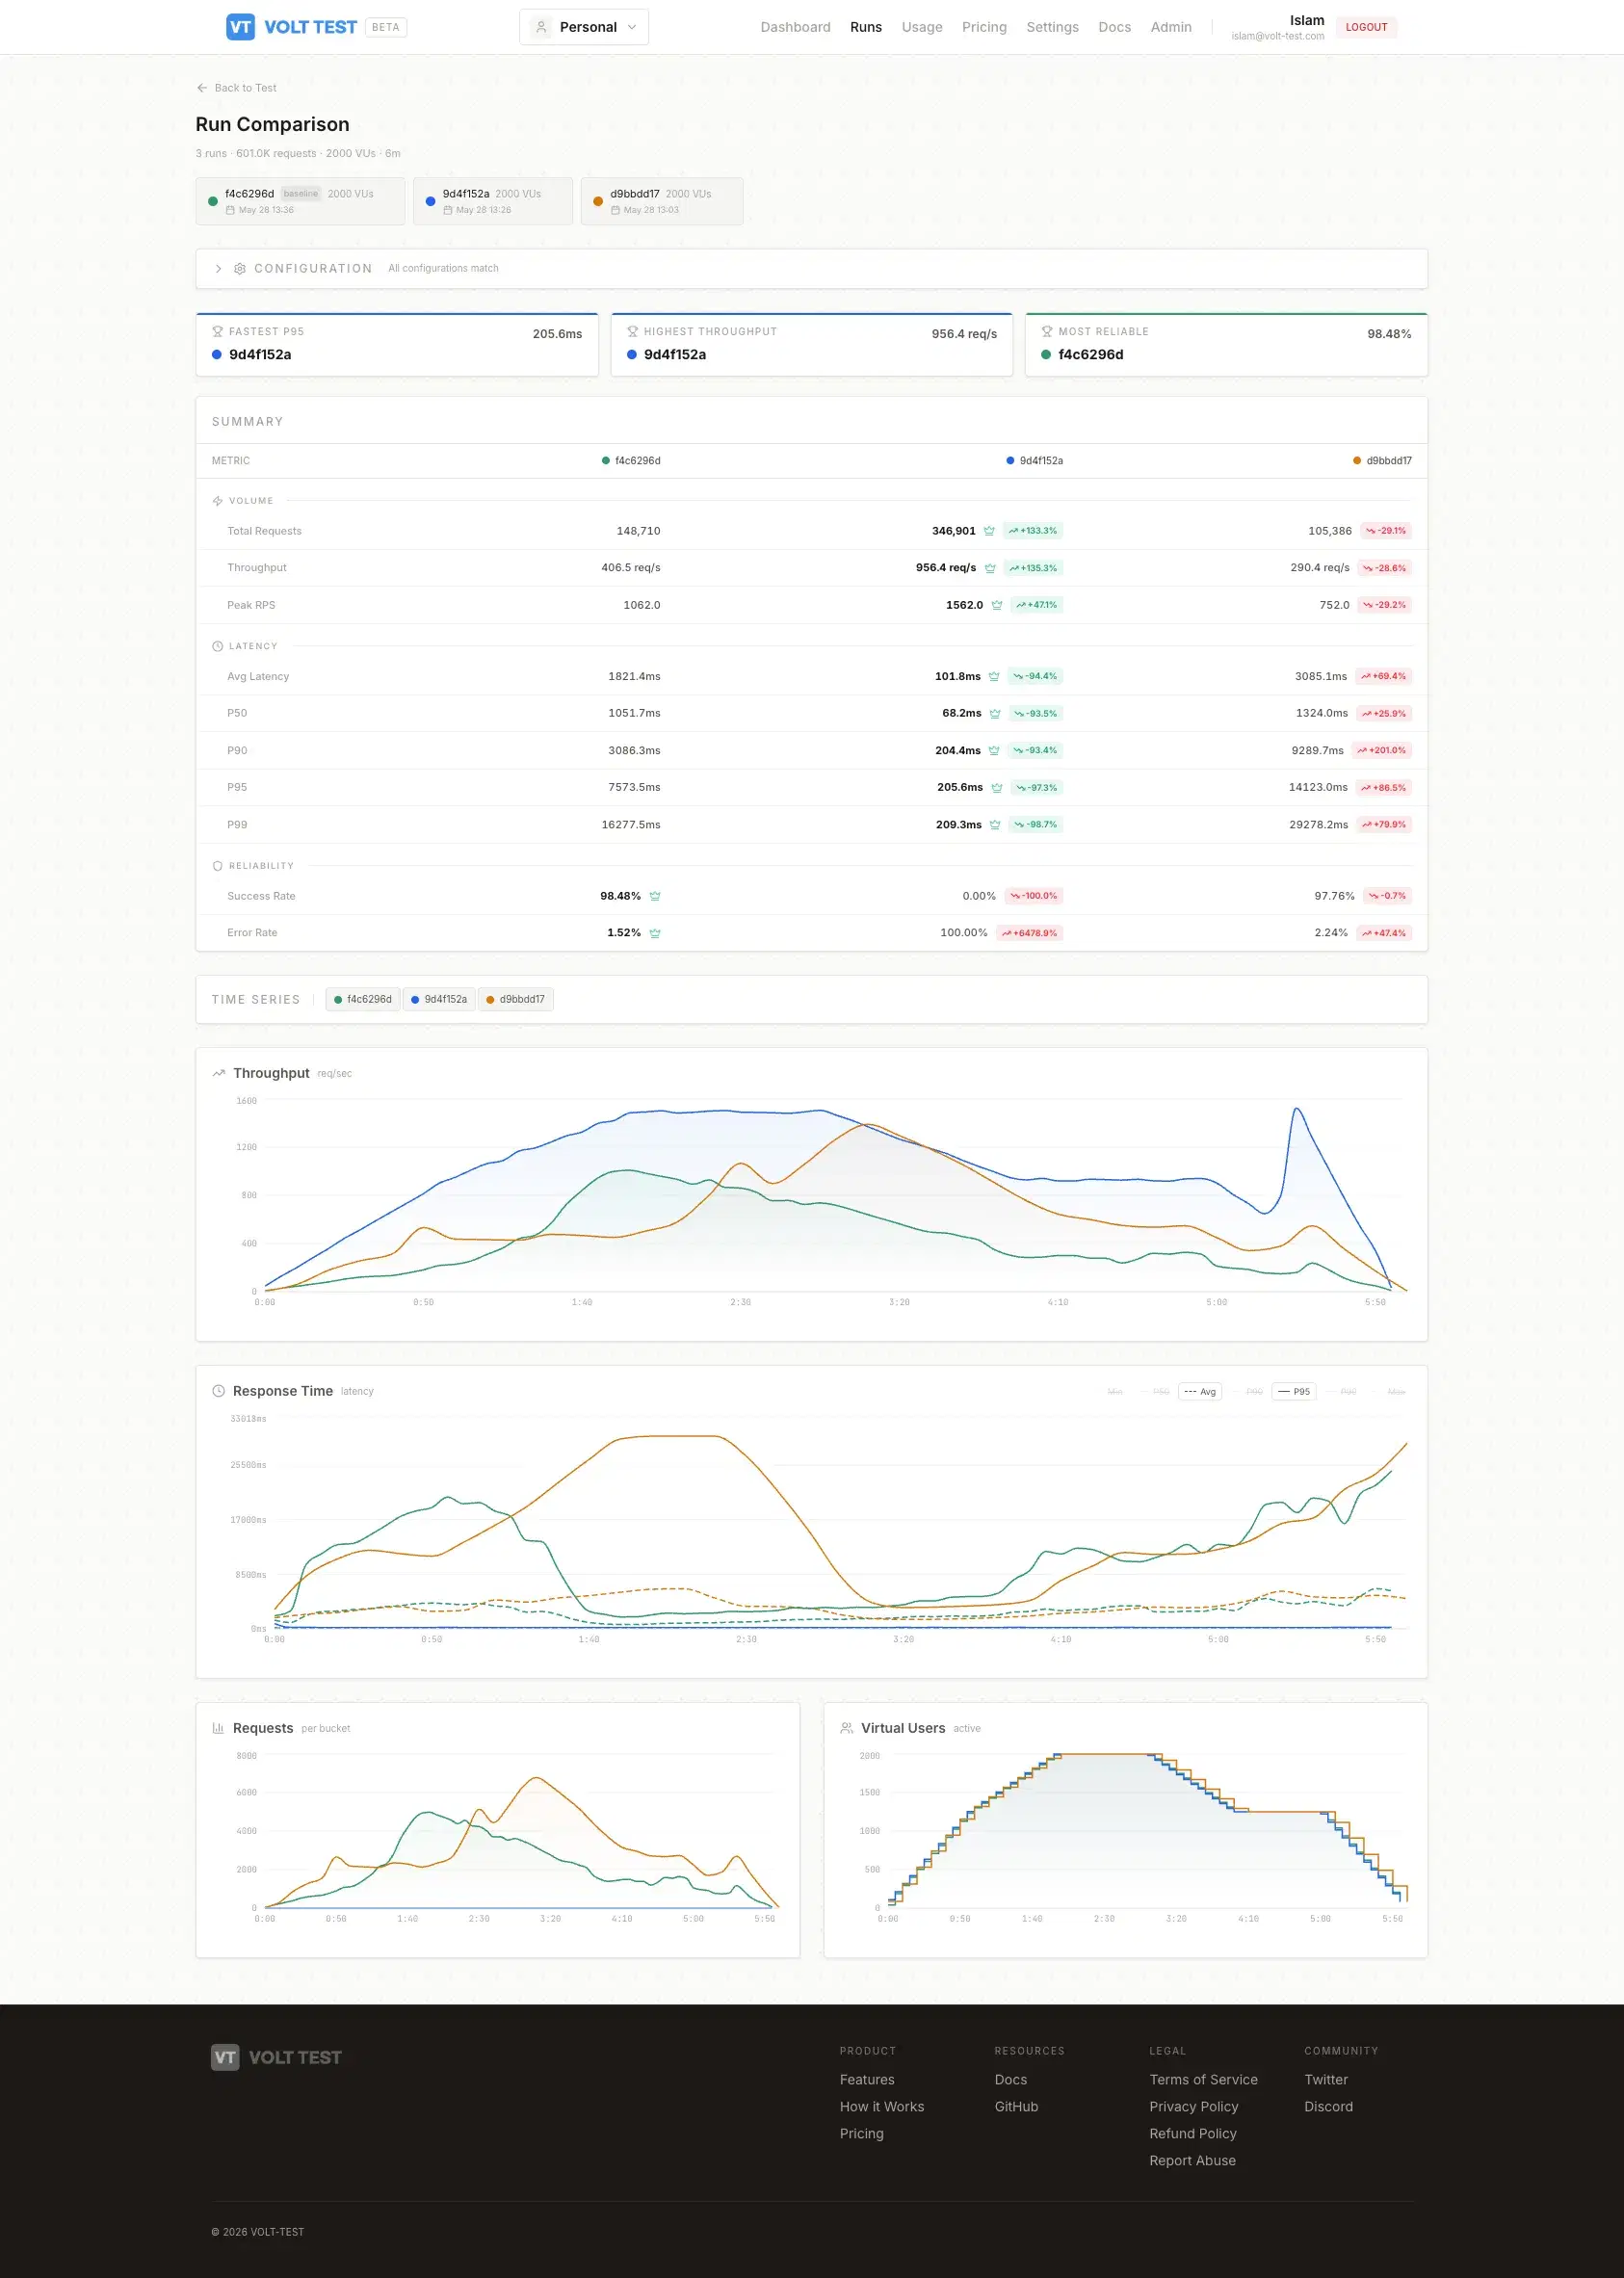Open the Report Abuse footer link
Screen dimensions: 1624x2278
[x=1192, y=2161]
